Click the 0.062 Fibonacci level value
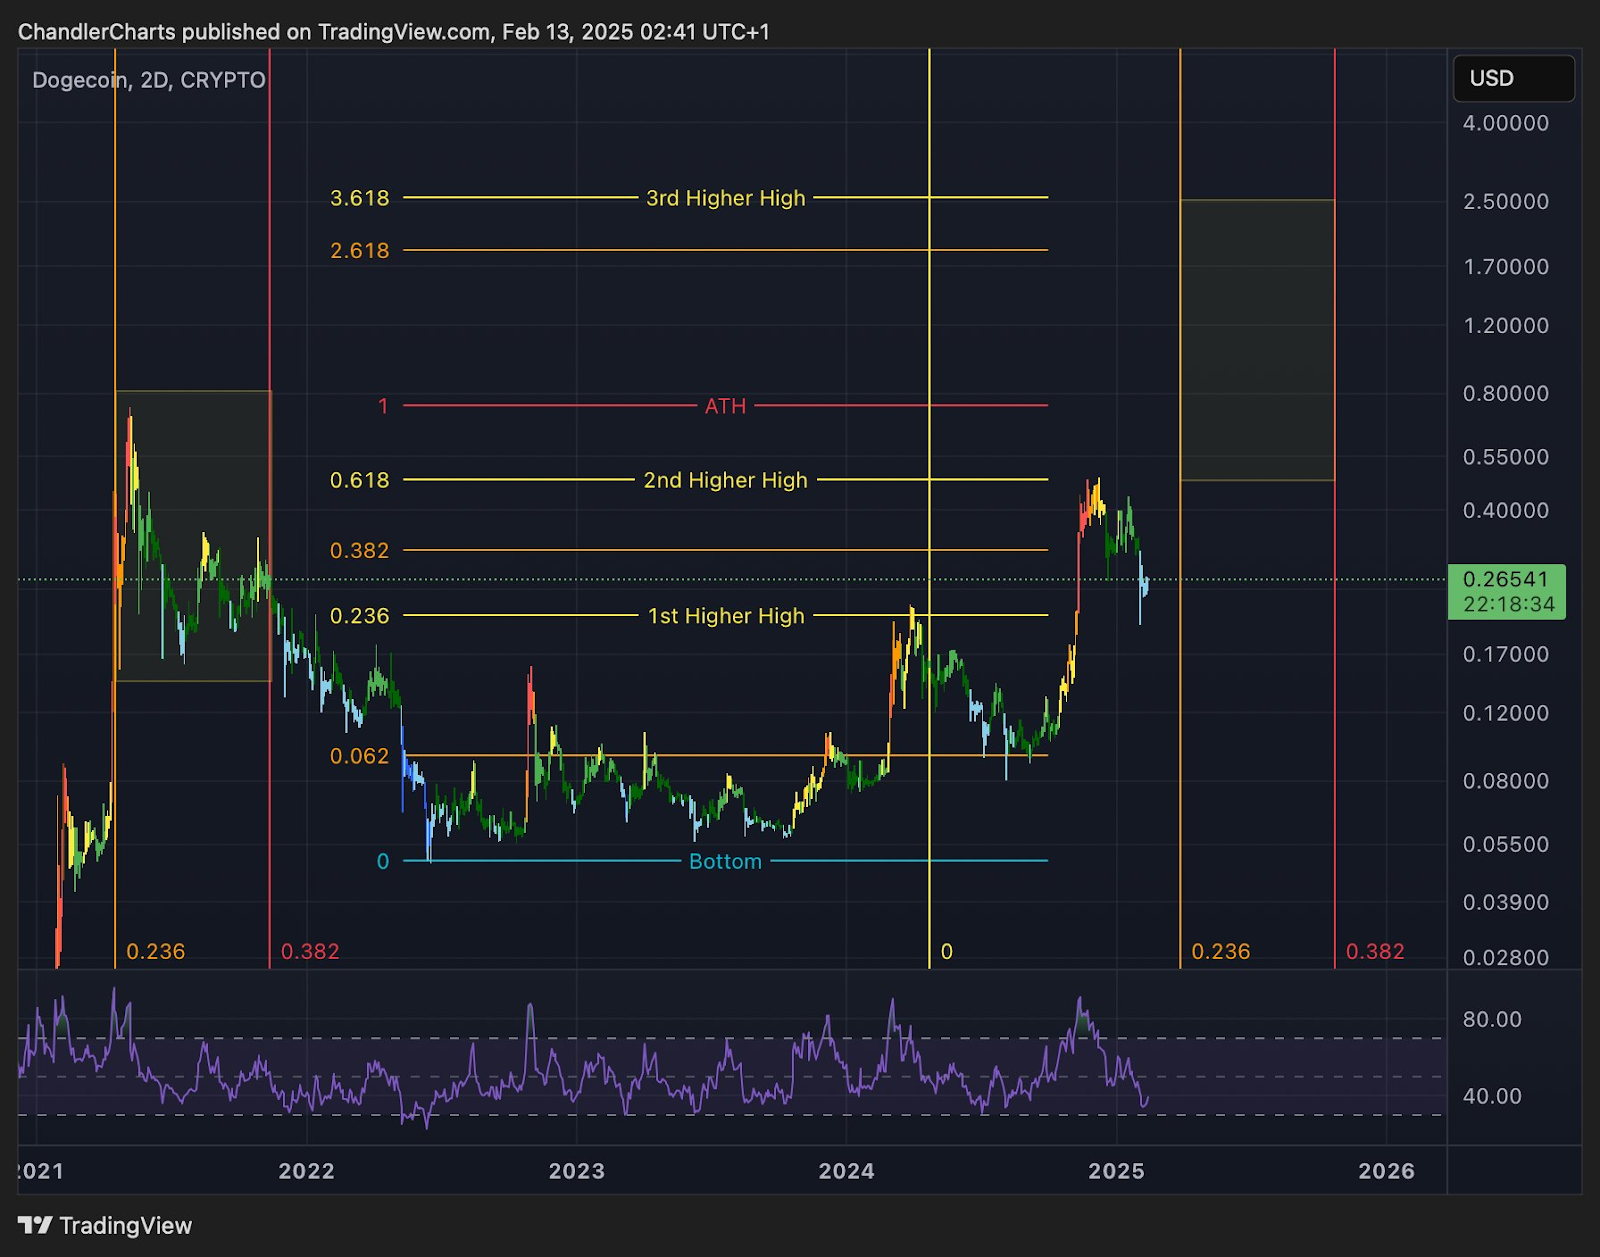The width and height of the screenshot is (1600, 1257). (x=360, y=756)
